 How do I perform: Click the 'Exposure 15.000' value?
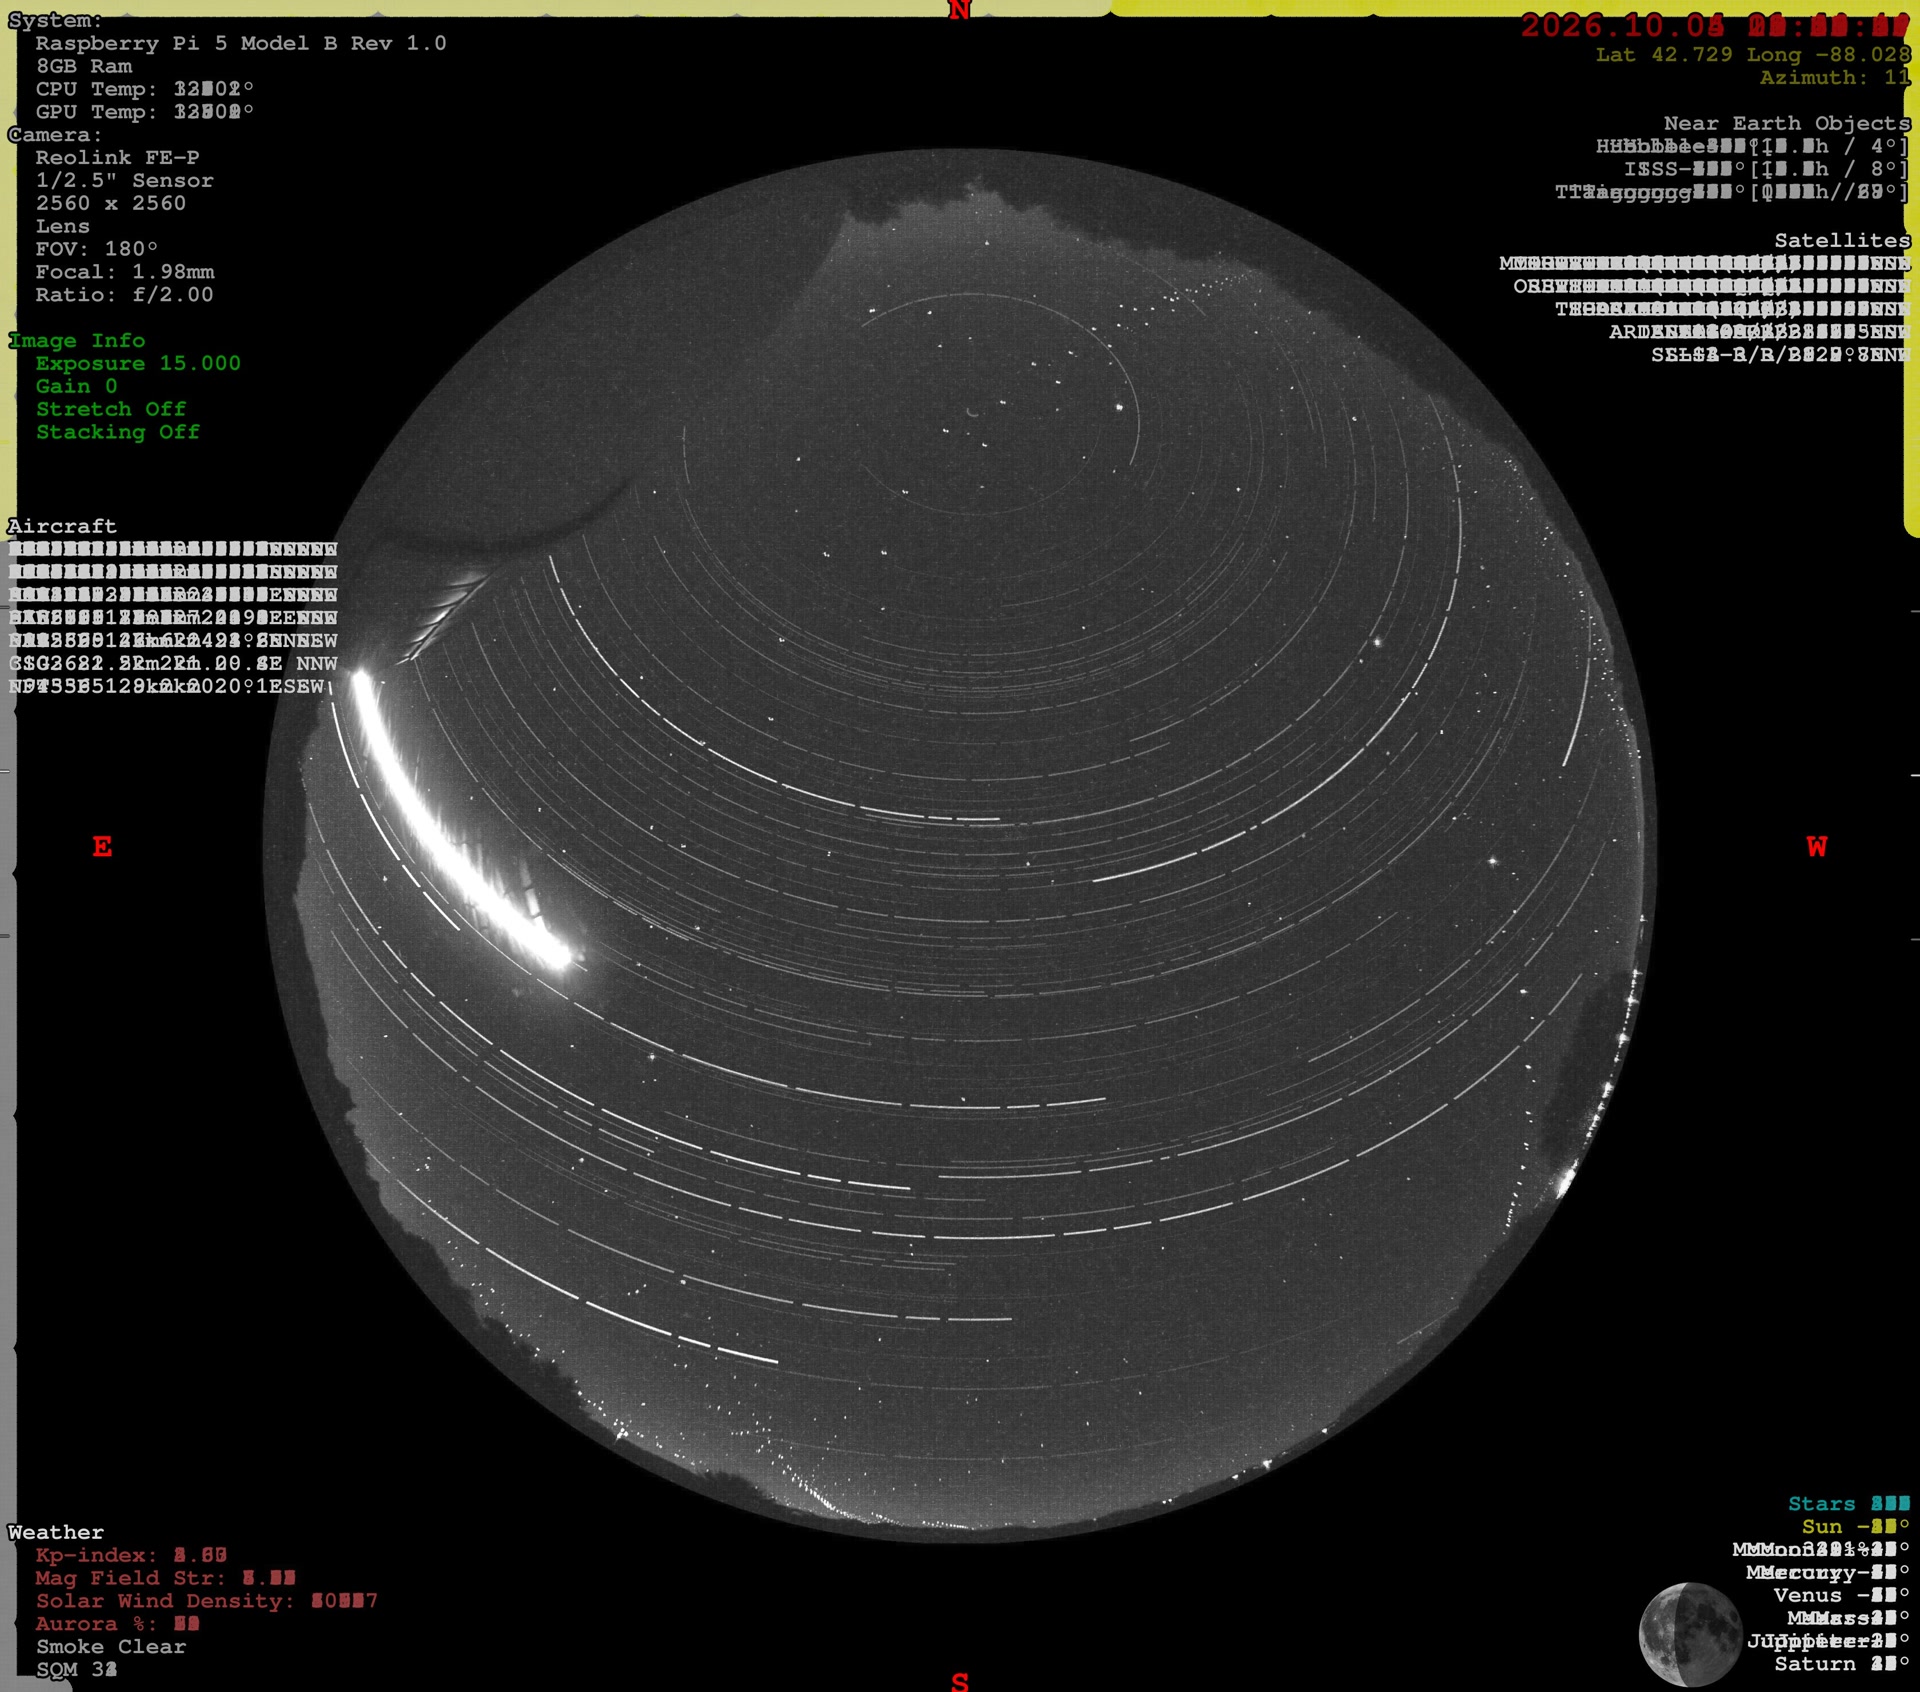pyautogui.click(x=138, y=363)
